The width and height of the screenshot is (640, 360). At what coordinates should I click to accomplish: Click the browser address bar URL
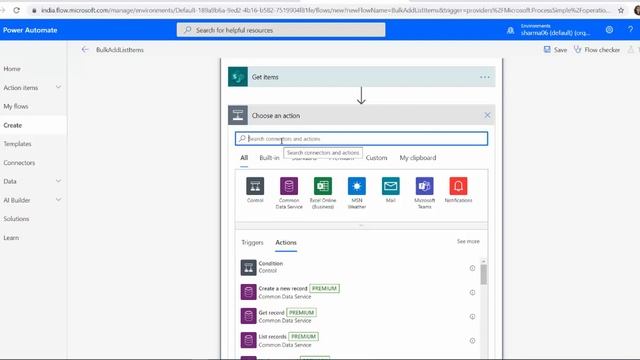click(324, 10)
